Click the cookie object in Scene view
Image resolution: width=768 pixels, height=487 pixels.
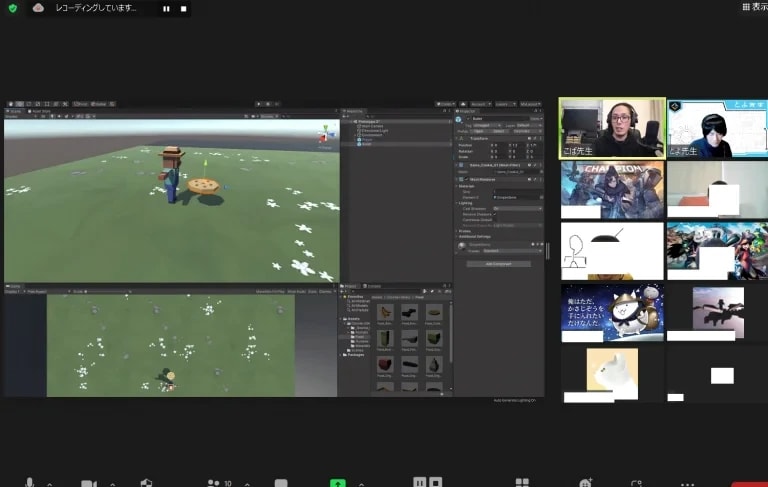203,186
